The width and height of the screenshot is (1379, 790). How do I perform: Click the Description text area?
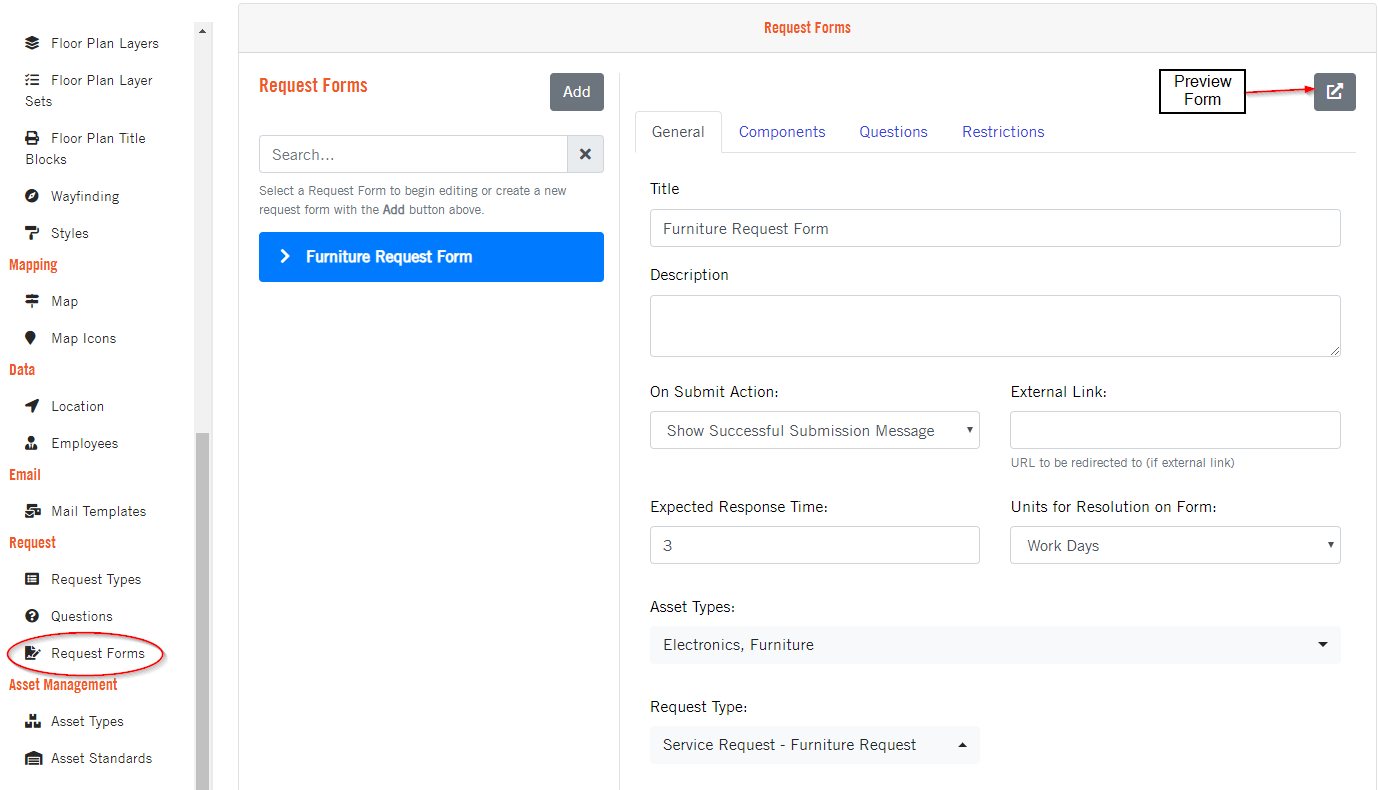tap(995, 326)
